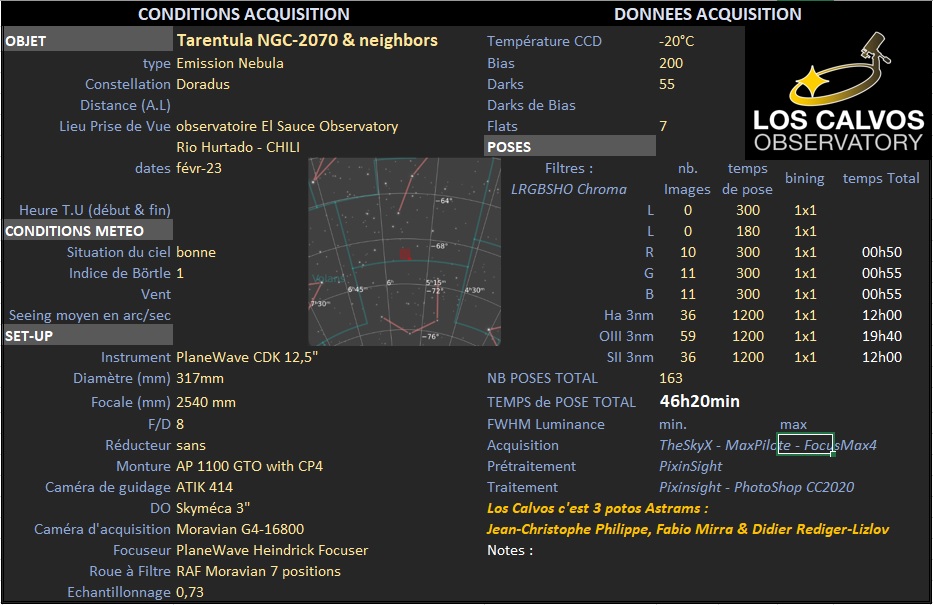Select the Moravian G4-16800 camera cell
Viewport: 933px width, 605px height.
(240, 529)
